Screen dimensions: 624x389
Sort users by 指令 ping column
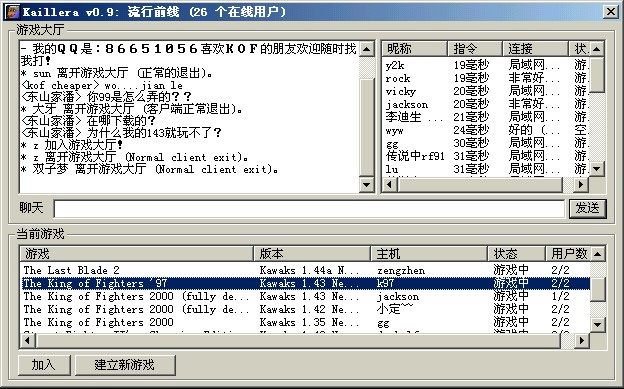tap(475, 49)
